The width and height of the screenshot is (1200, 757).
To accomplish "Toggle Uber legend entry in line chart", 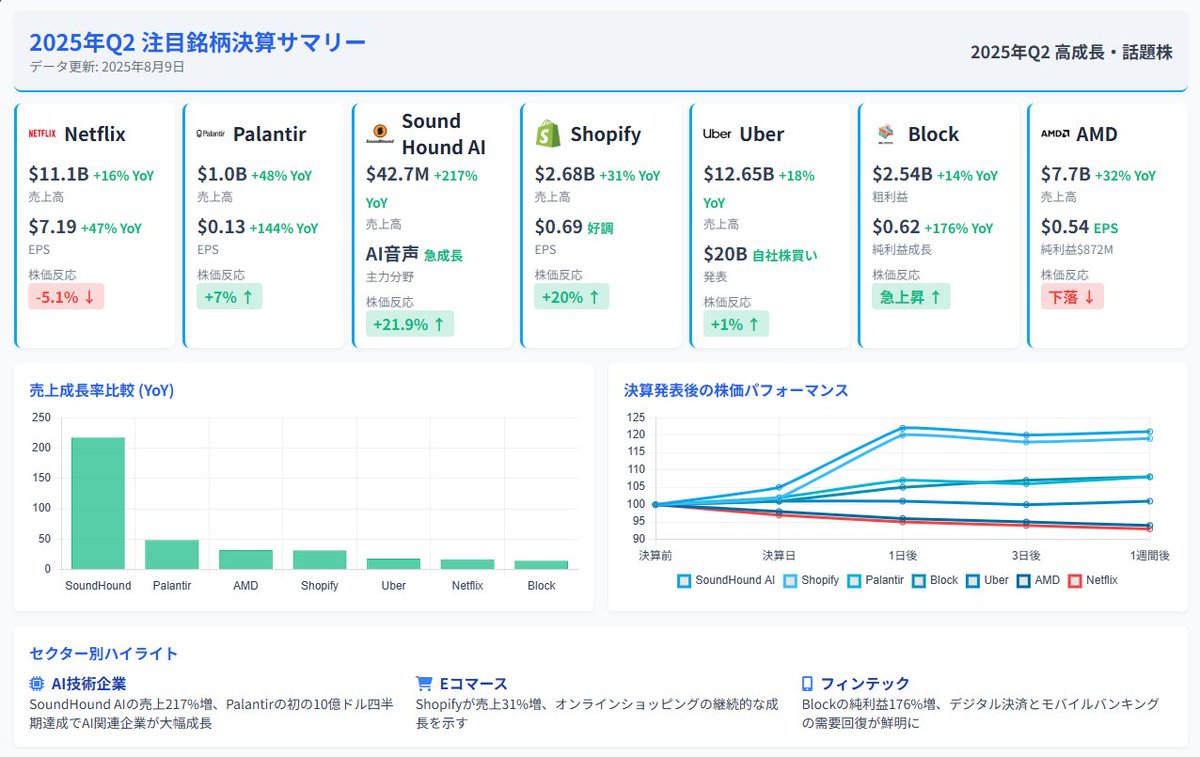I will [x=988, y=580].
